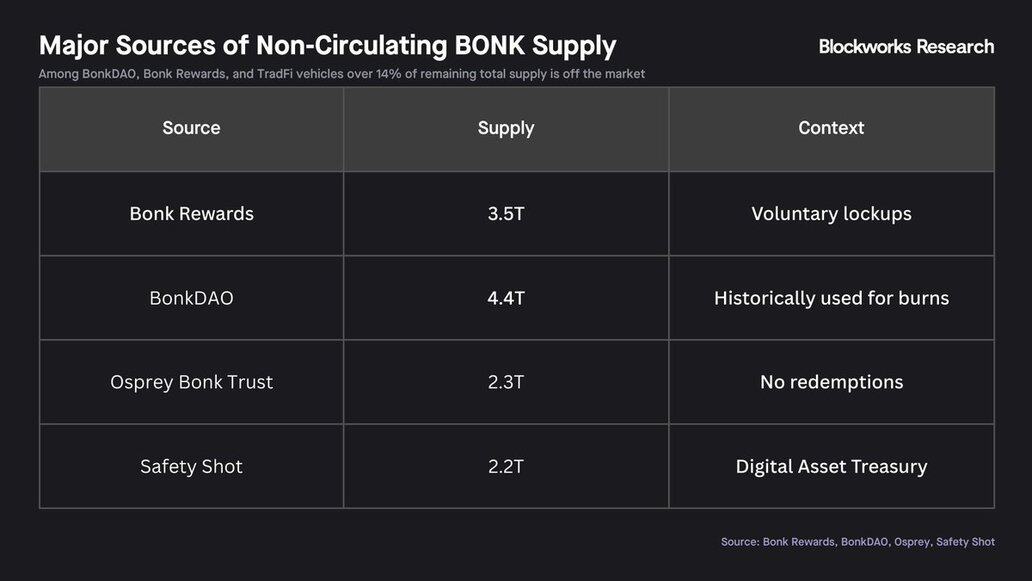The height and width of the screenshot is (581, 1032).
Task: Select the Source column header
Action: (191, 128)
